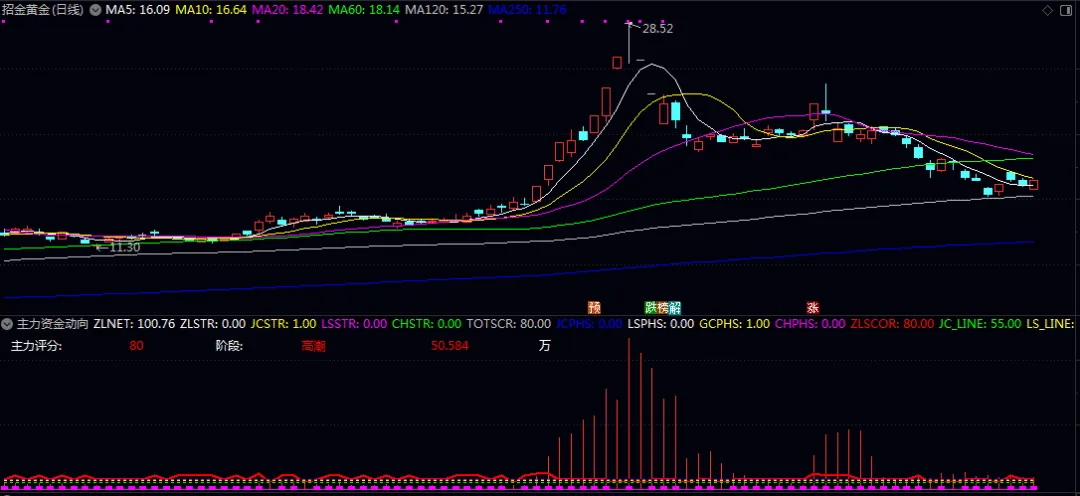Click the ZLSCOR: 80.00 value

click(x=892, y=323)
